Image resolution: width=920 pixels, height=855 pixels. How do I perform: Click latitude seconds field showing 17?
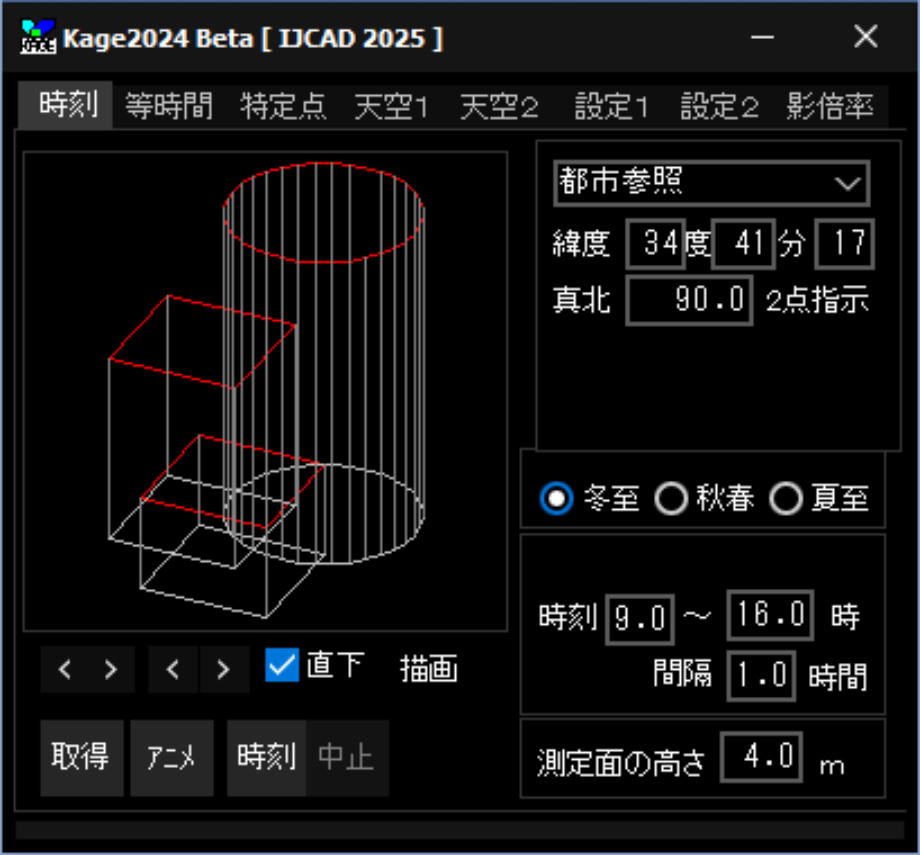coord(844,244)
